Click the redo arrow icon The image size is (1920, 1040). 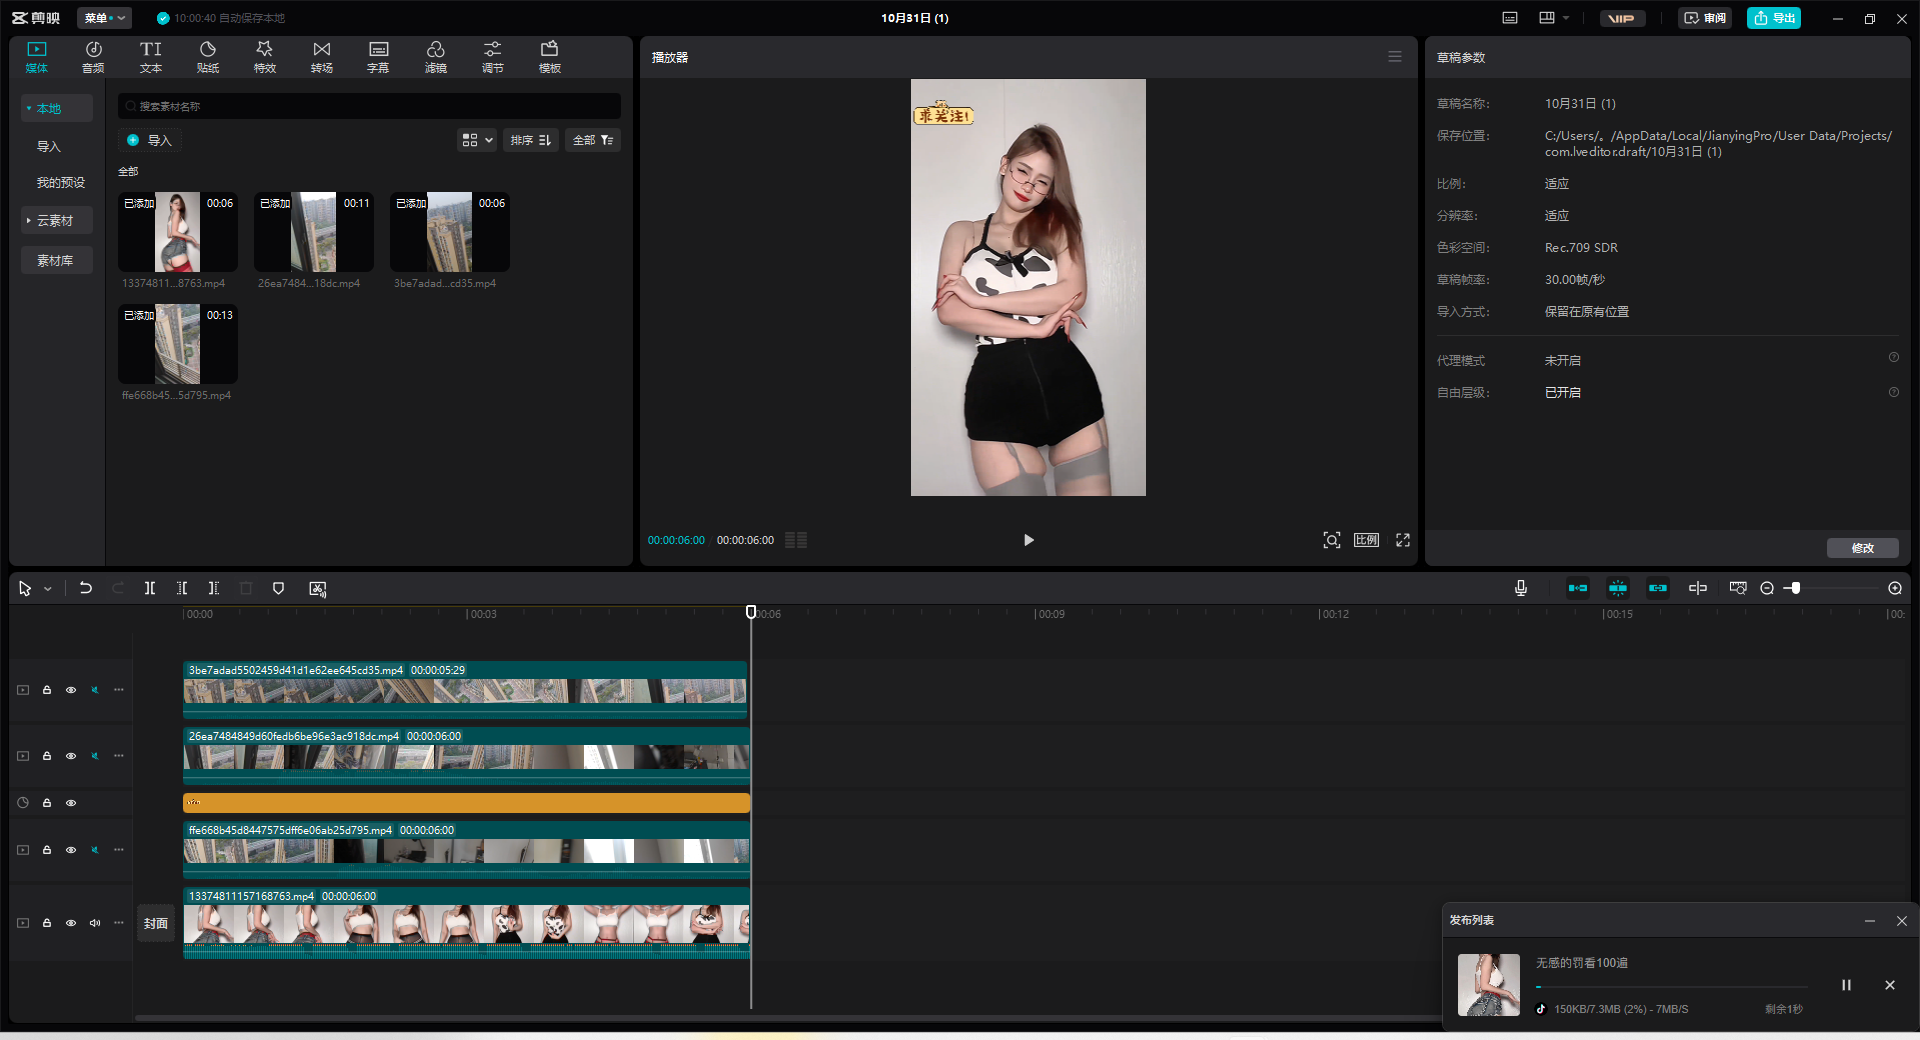(x=118, y=588)
